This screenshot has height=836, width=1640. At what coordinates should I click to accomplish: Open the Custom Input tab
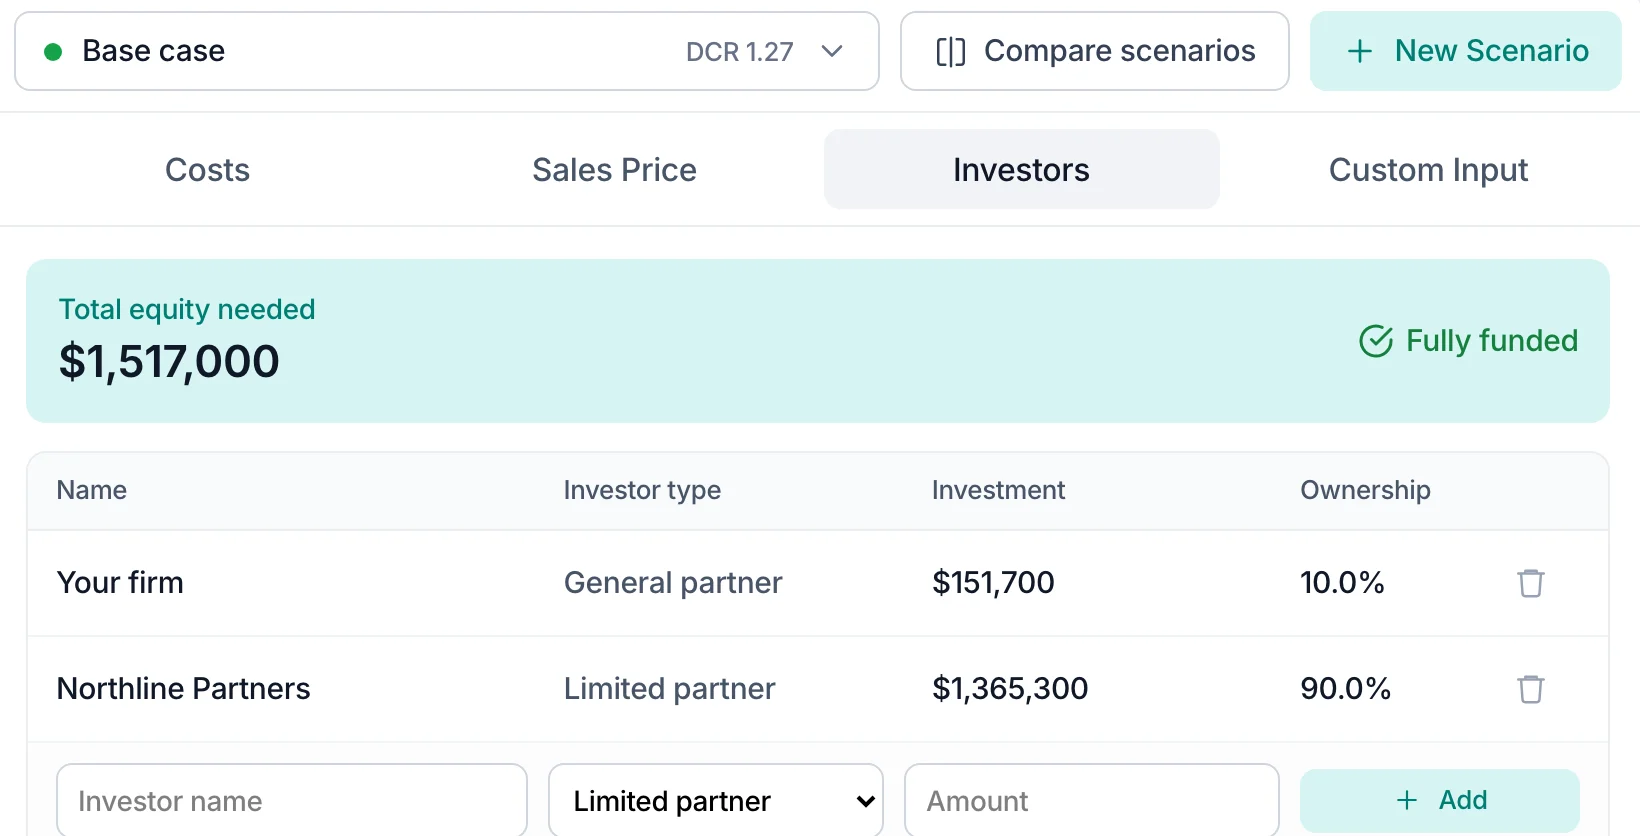tap(1428, 169)
